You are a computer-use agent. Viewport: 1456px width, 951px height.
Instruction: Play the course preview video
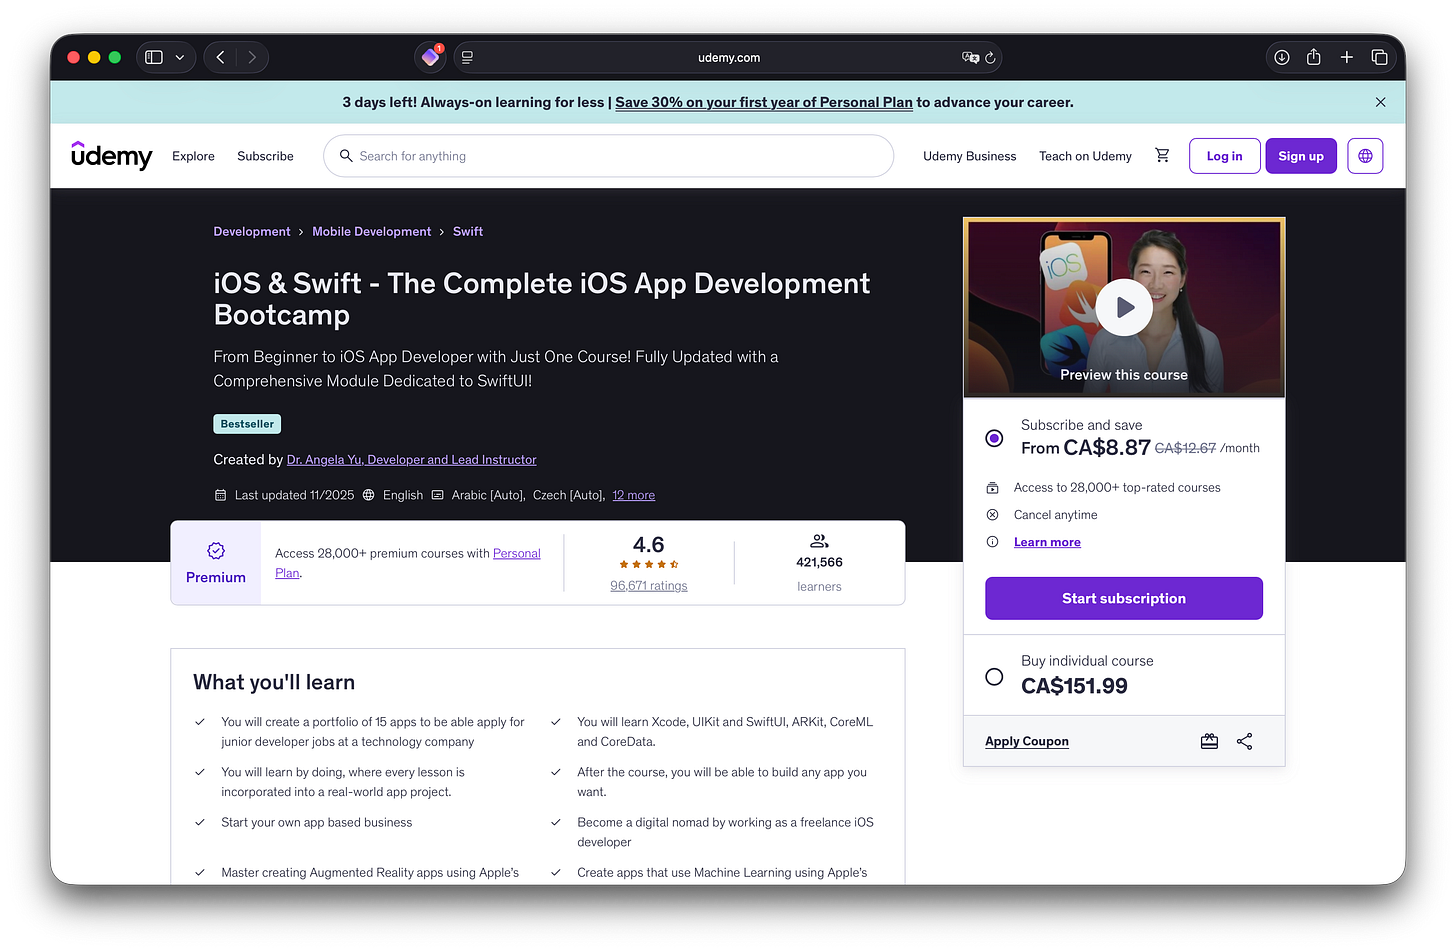(x=1124, y=308)
